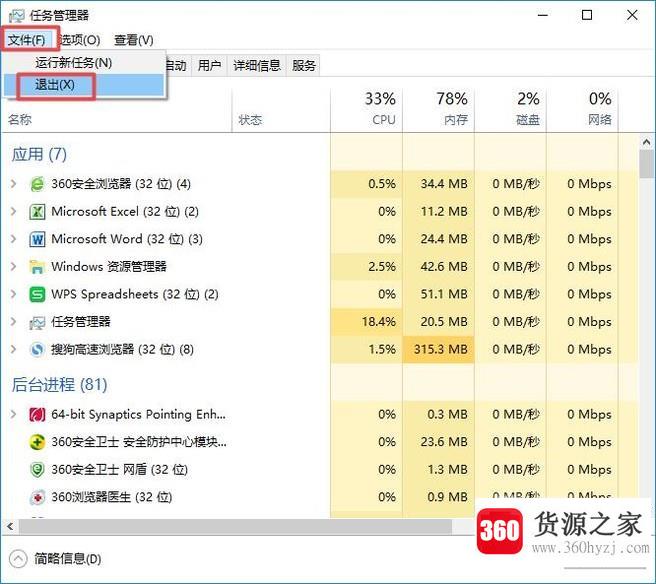The height and width of the screenshot is (584, 656).
Task: Minimize the Task Manager window
Action: click(543, 15)
